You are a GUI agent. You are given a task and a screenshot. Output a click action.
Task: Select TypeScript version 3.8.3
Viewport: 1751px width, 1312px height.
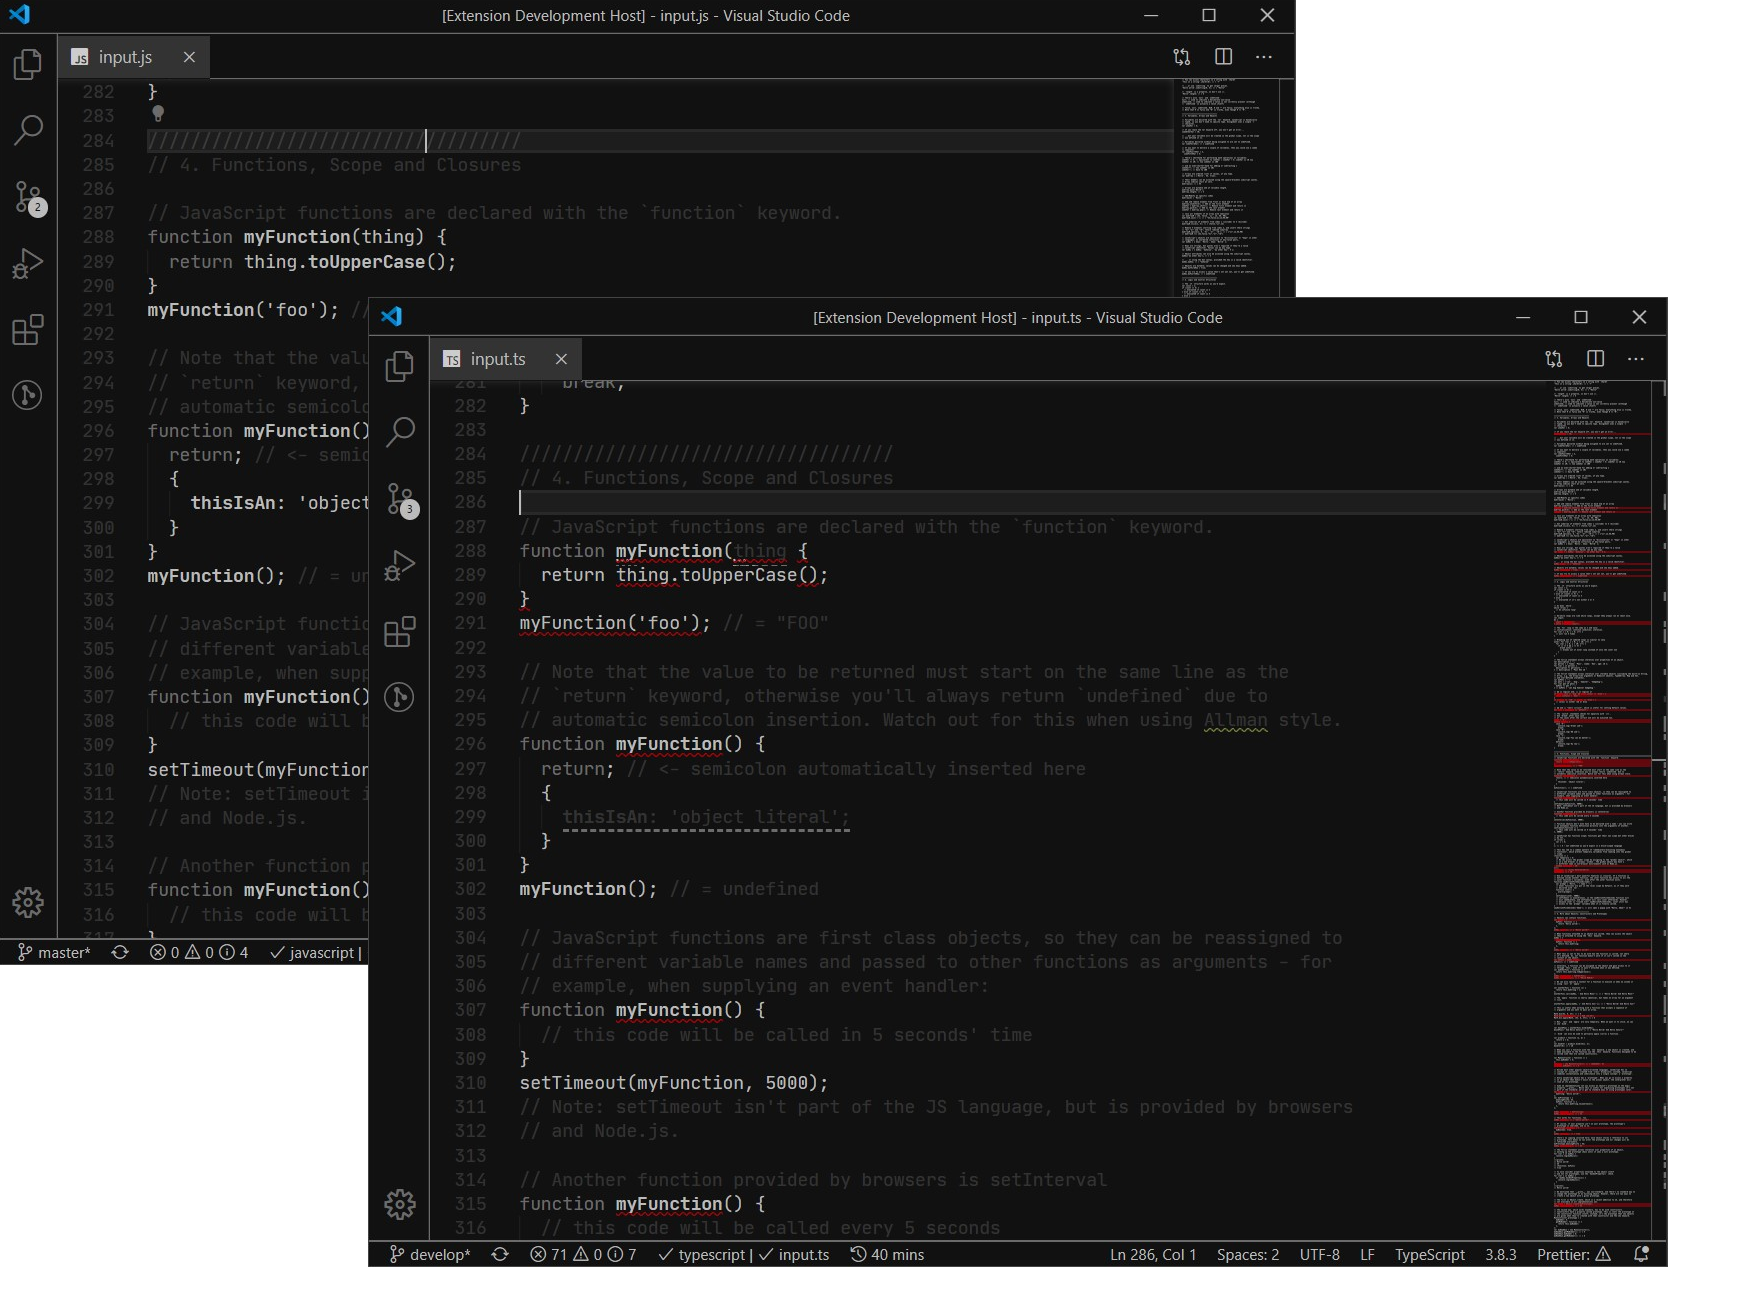point(1501,1254)
